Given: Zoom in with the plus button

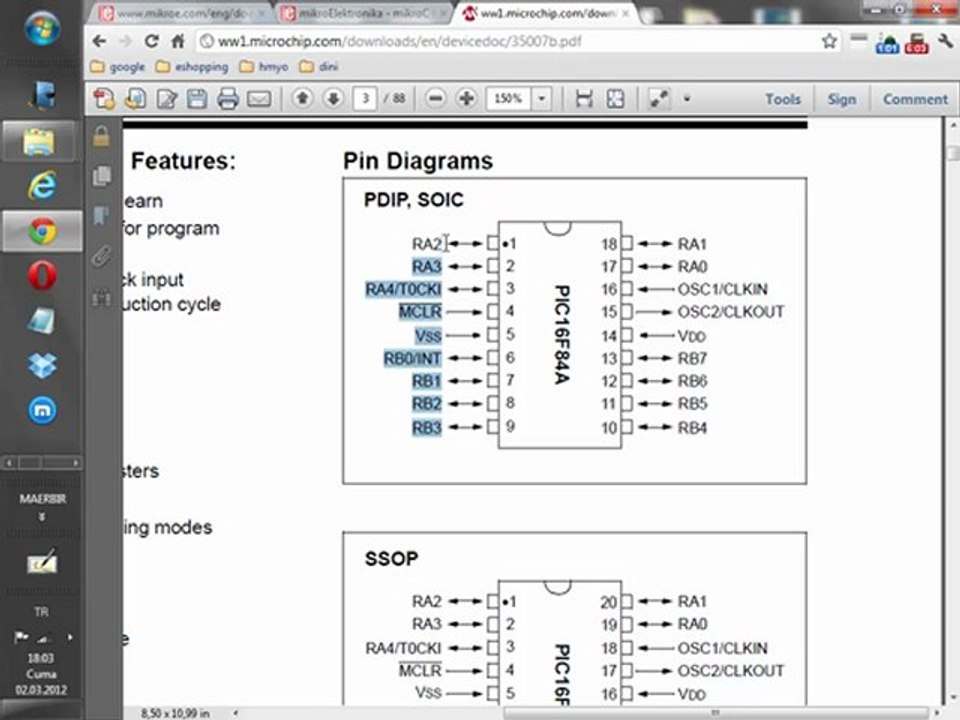Looking at the screenshot, I should (x=467, y=98).
